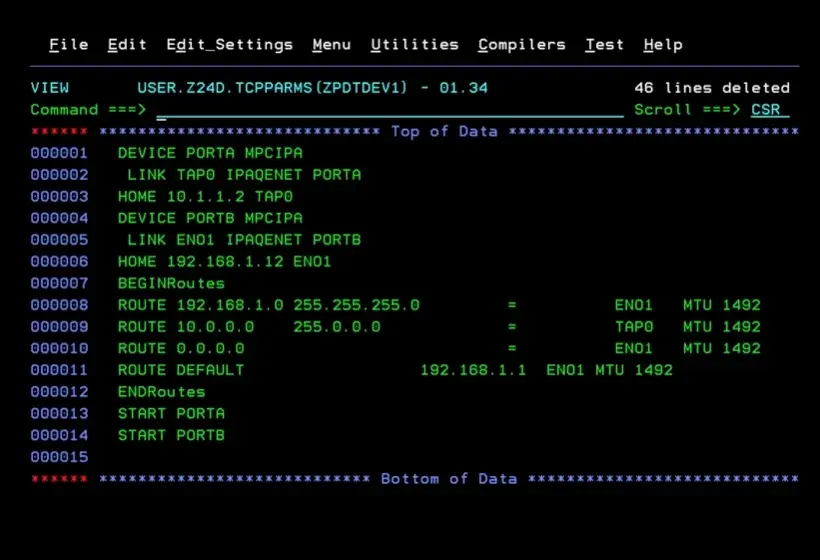Click the dataset name USER.Z24D.TCPPARMS(ZPDTDEV1)
This screenshot has width=820, height=560.
pos(272,88)
